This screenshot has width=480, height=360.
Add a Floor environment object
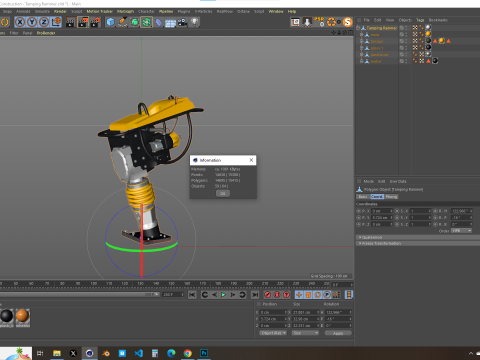click(170, 23)
